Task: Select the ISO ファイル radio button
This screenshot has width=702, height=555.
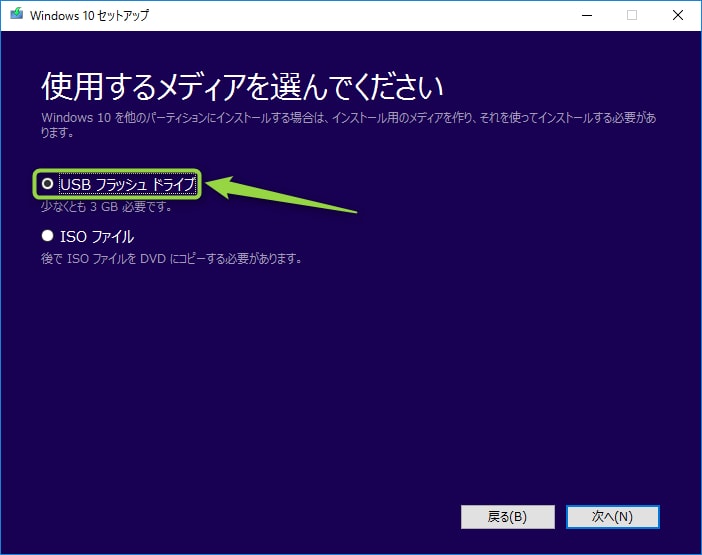Action: coord(47,237)
